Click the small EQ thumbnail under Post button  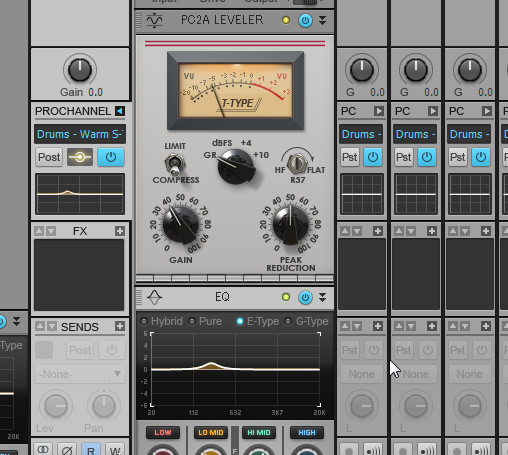click(x=80, y=194)
